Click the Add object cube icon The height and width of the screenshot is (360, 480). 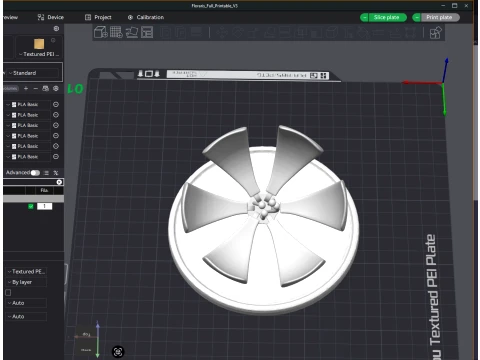[x=101, y=32]
